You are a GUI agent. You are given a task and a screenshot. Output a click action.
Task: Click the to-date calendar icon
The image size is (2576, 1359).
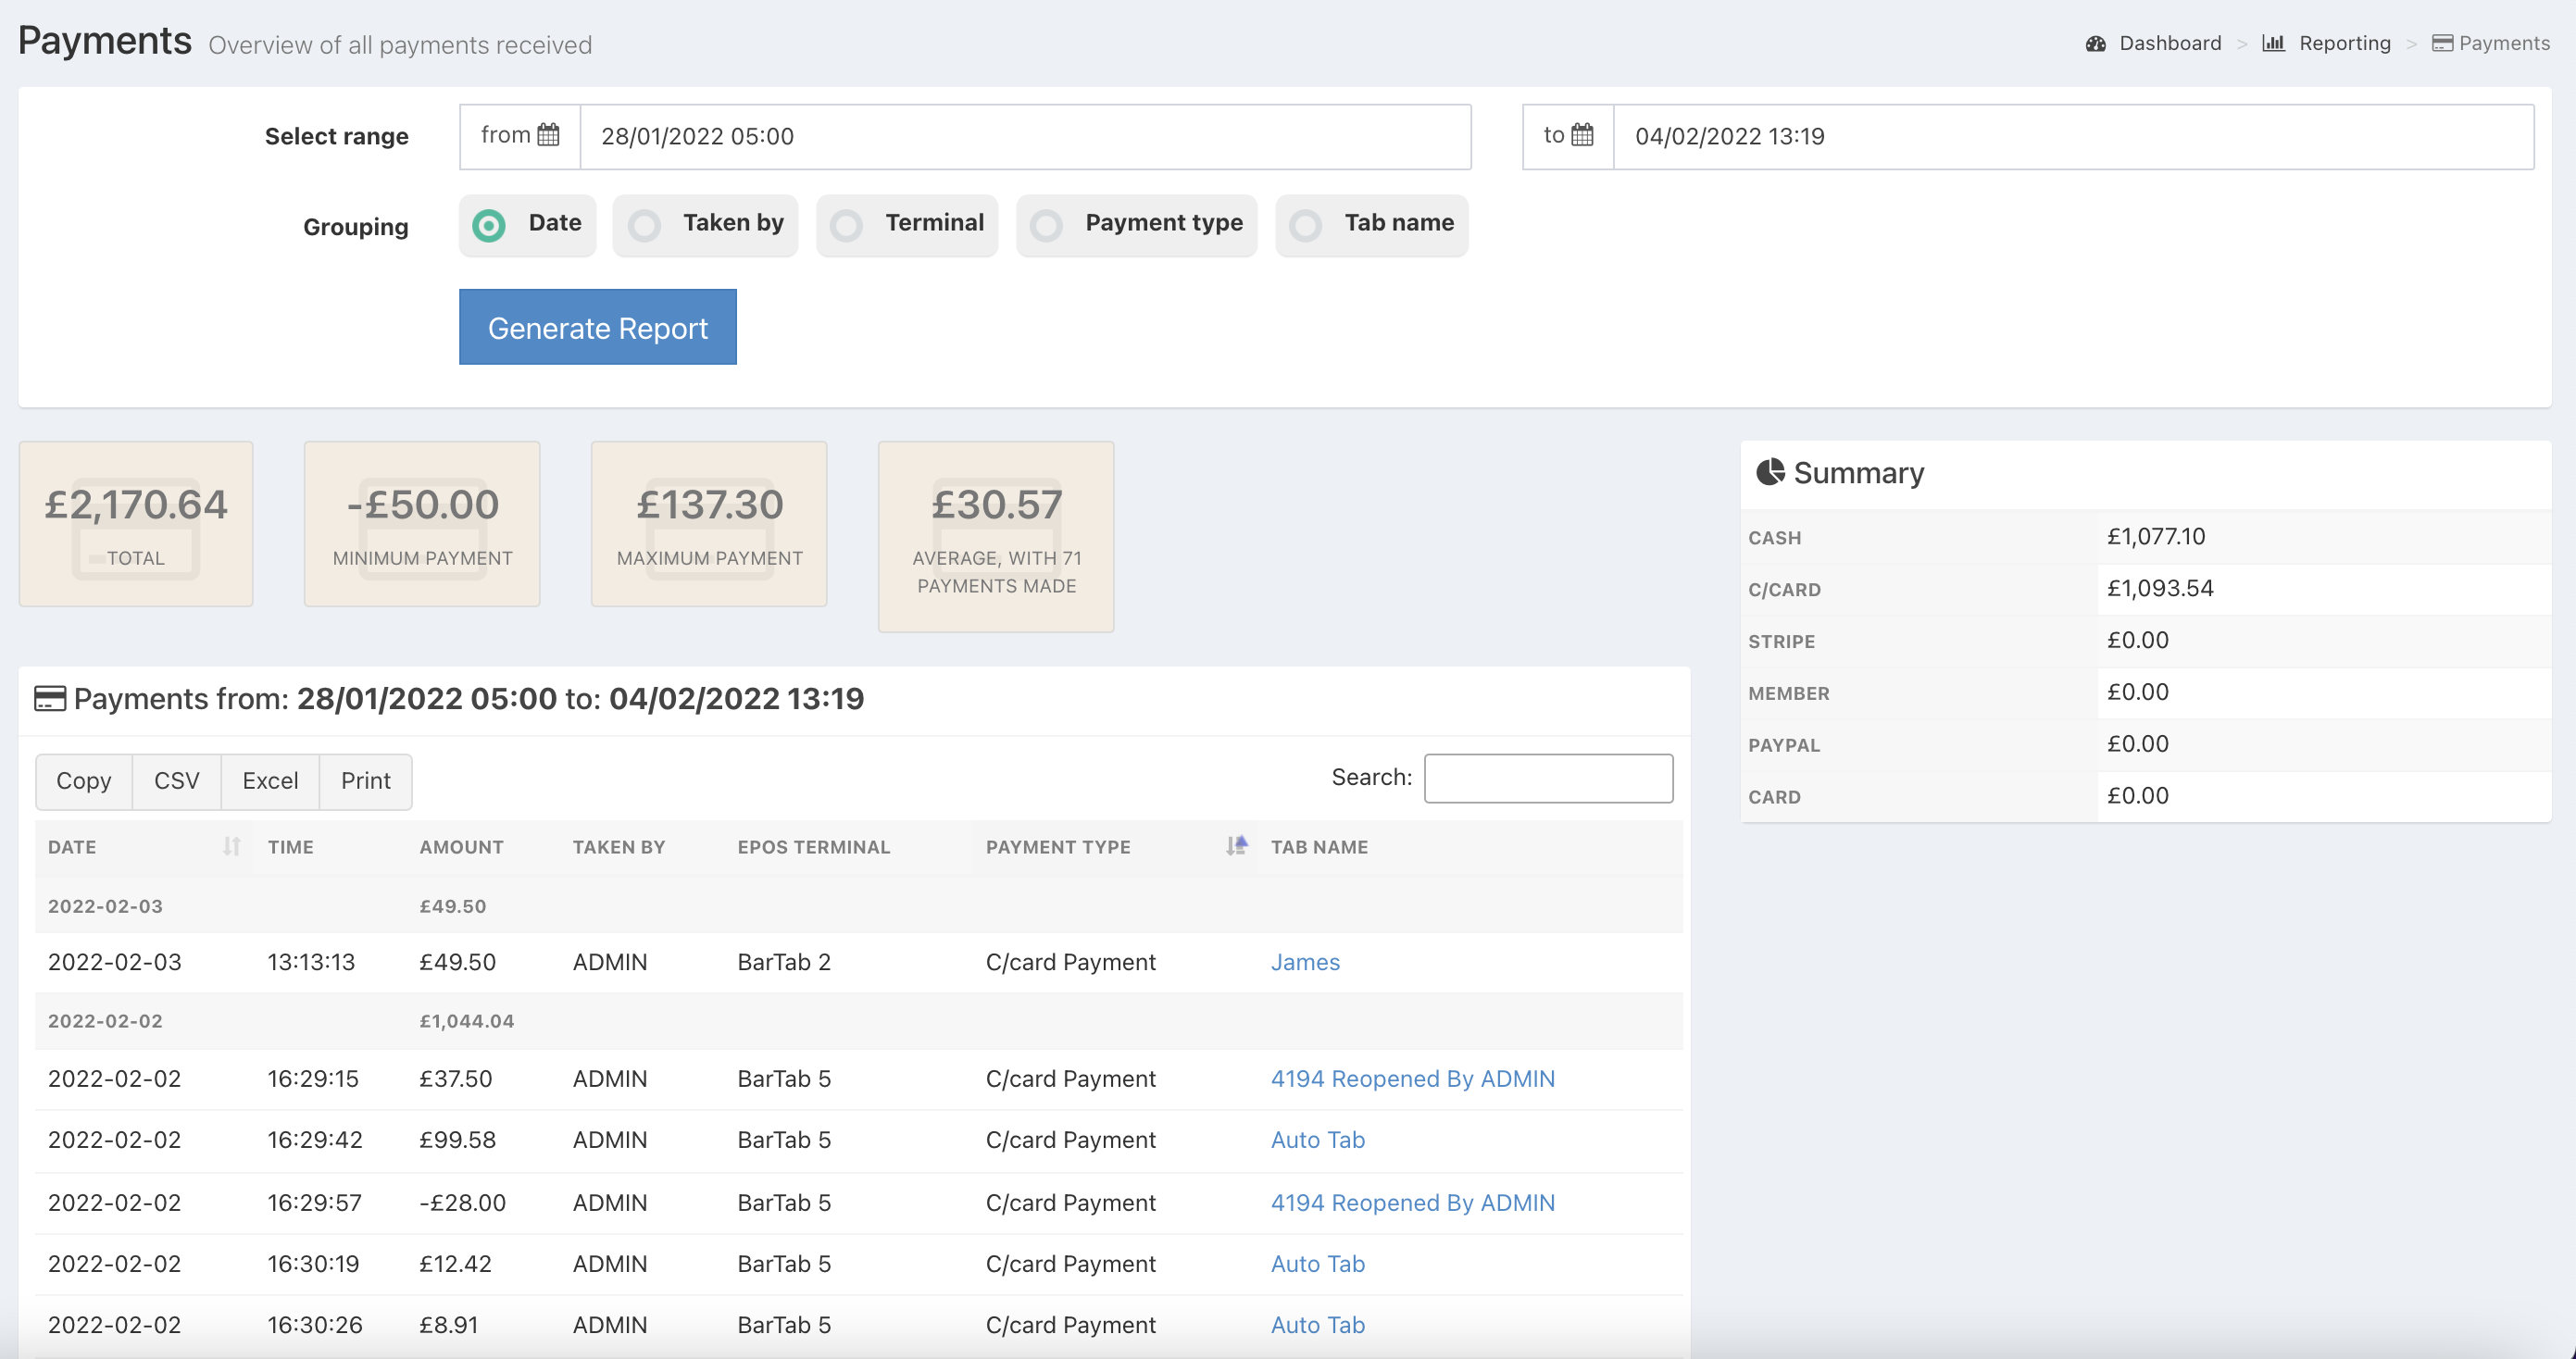(x=1582, y=135)
